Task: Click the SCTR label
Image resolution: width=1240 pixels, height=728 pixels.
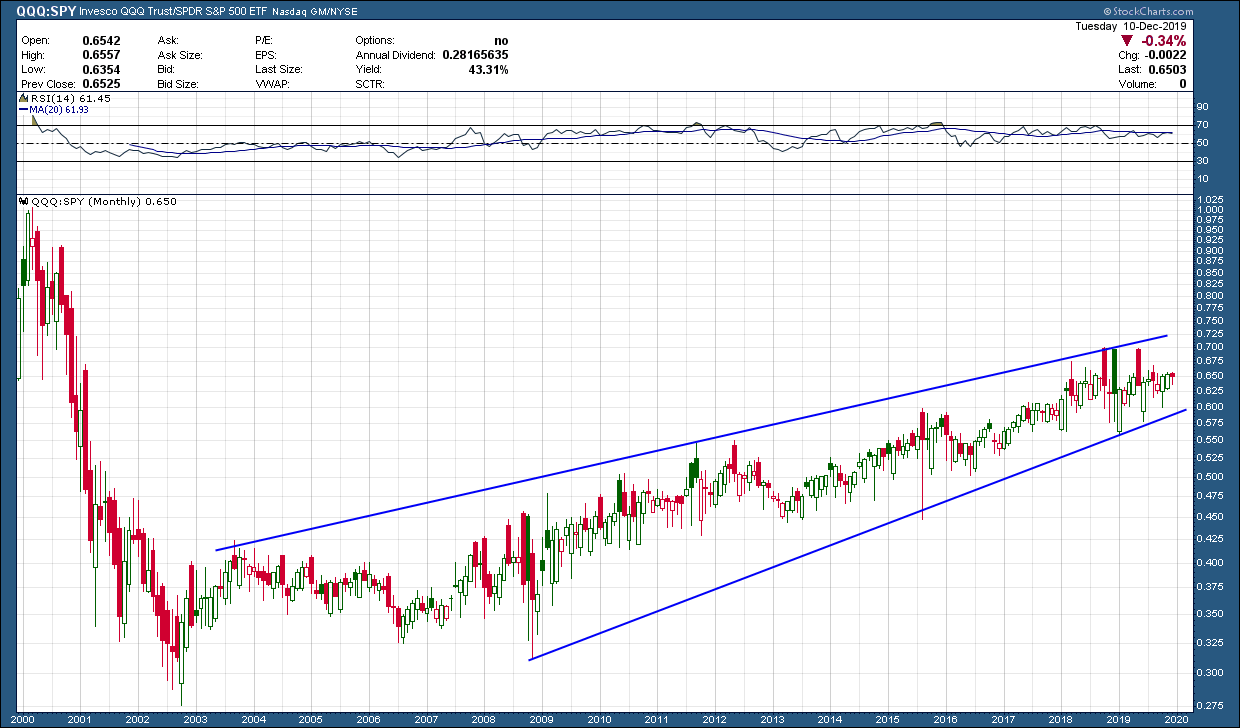Action: tap(372, 85)
